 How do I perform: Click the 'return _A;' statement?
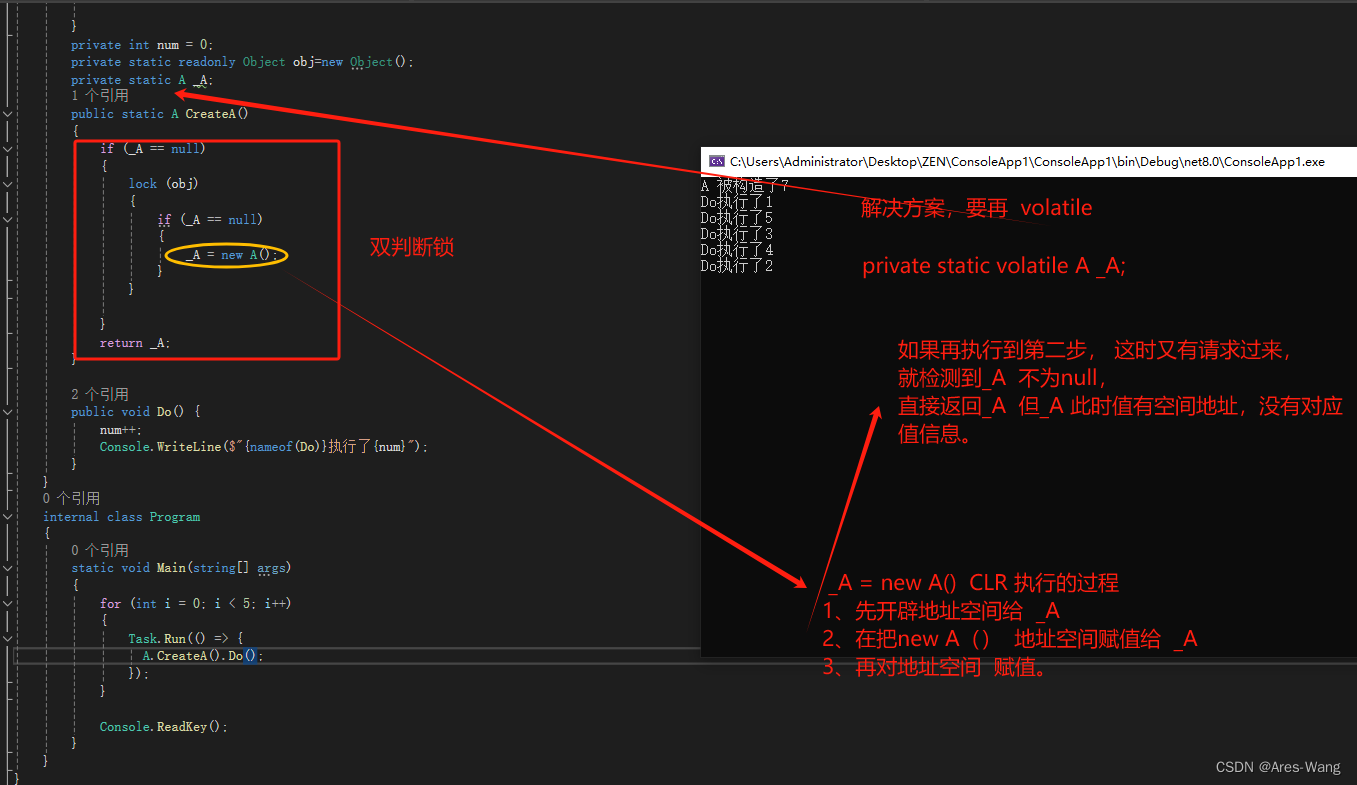pyautogui.click(x=135, y=343)
